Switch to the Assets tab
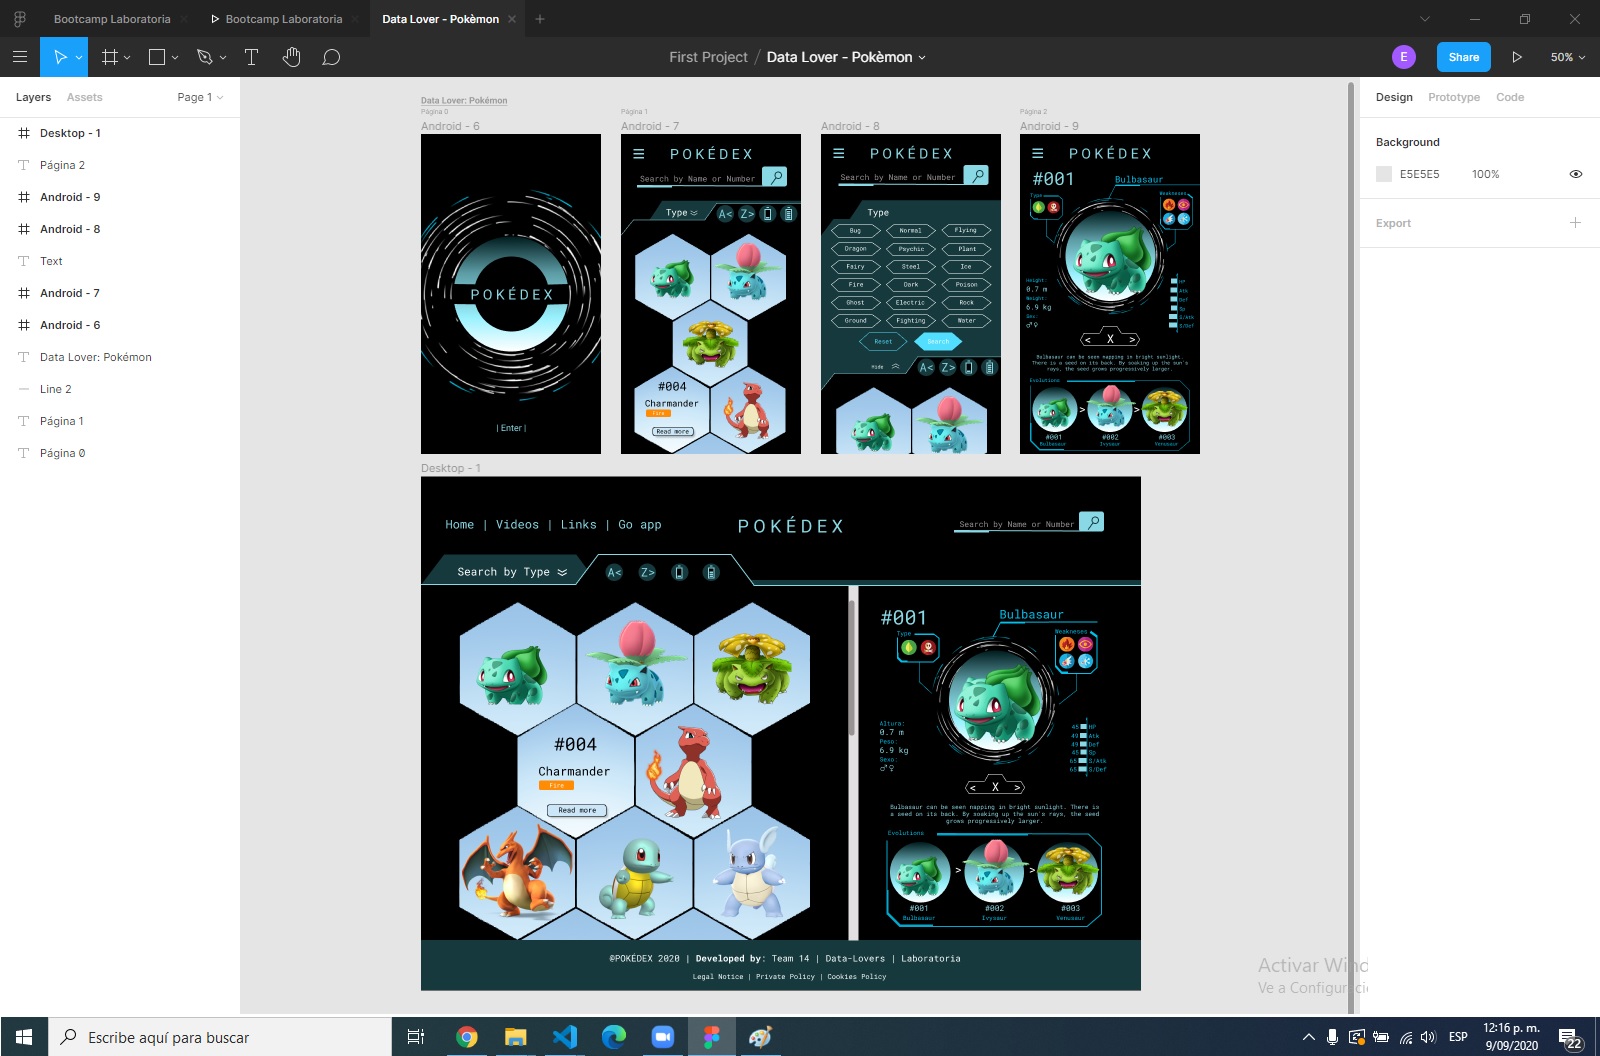Screen dimensions: 1600x1056 click(85, 97)
